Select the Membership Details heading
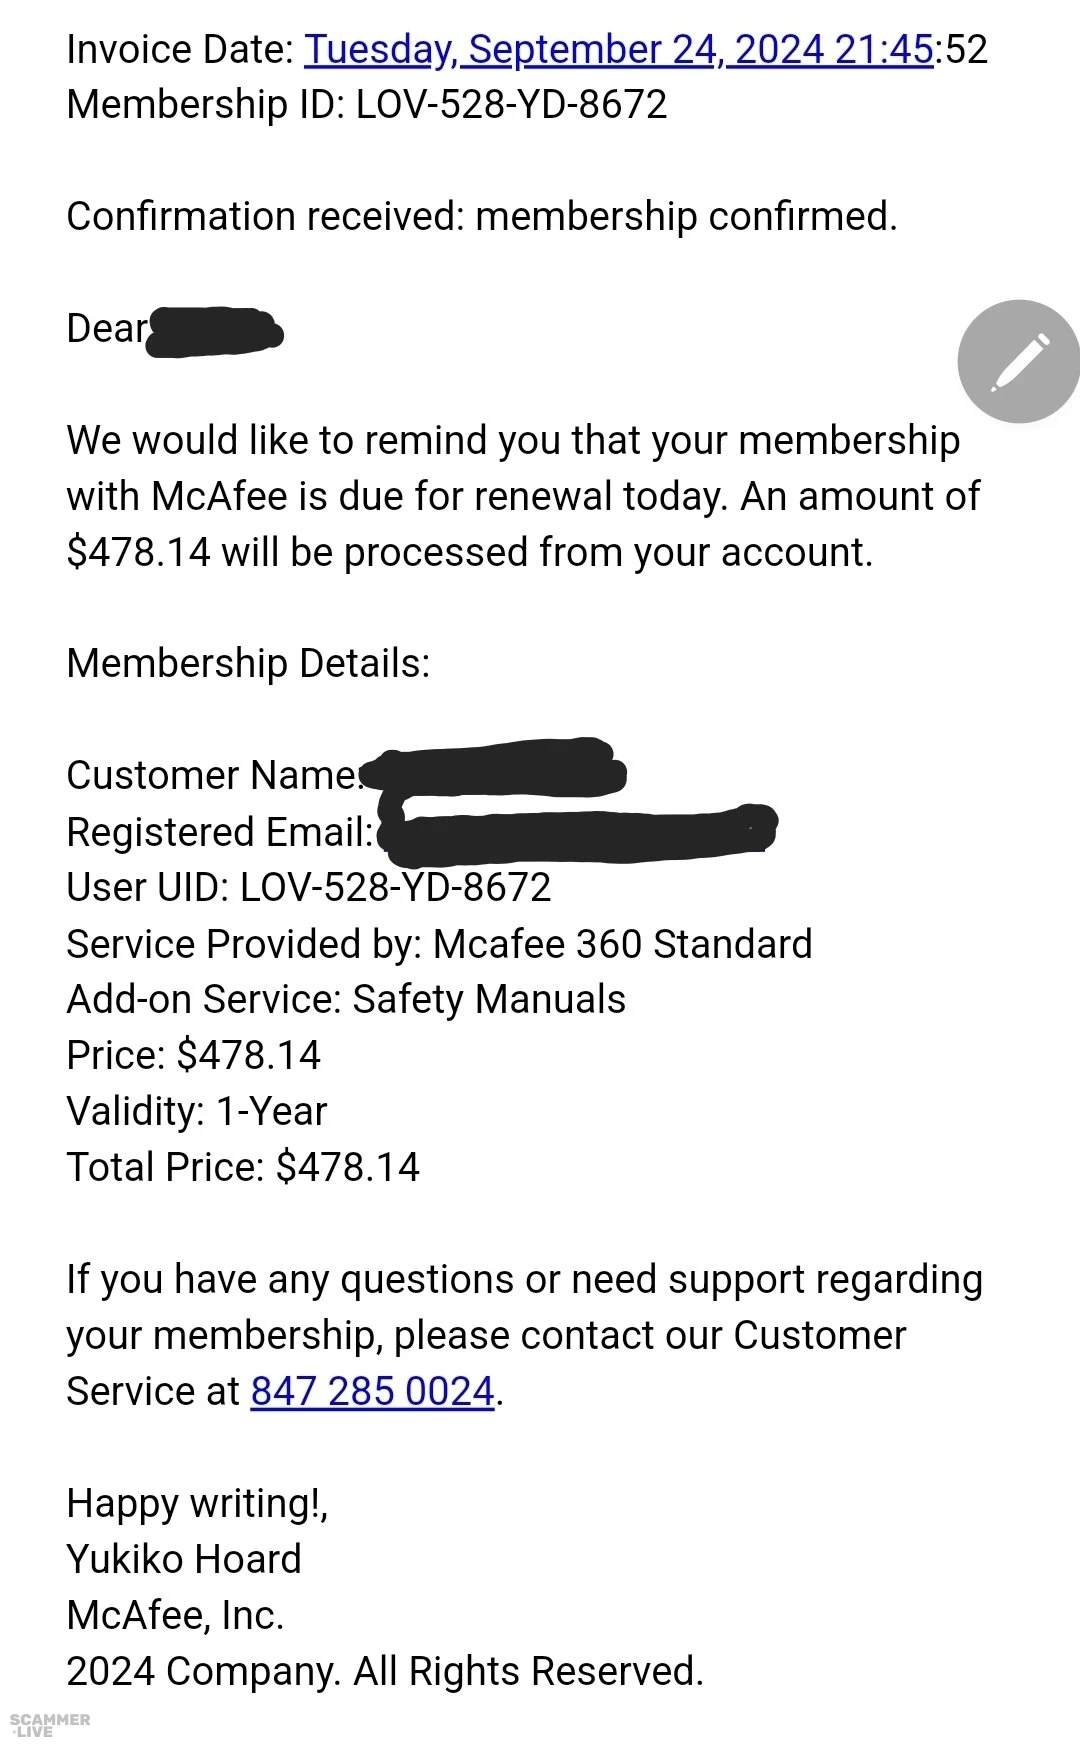Viewport: 1080px width, 1747px height. tap(248, 664)
